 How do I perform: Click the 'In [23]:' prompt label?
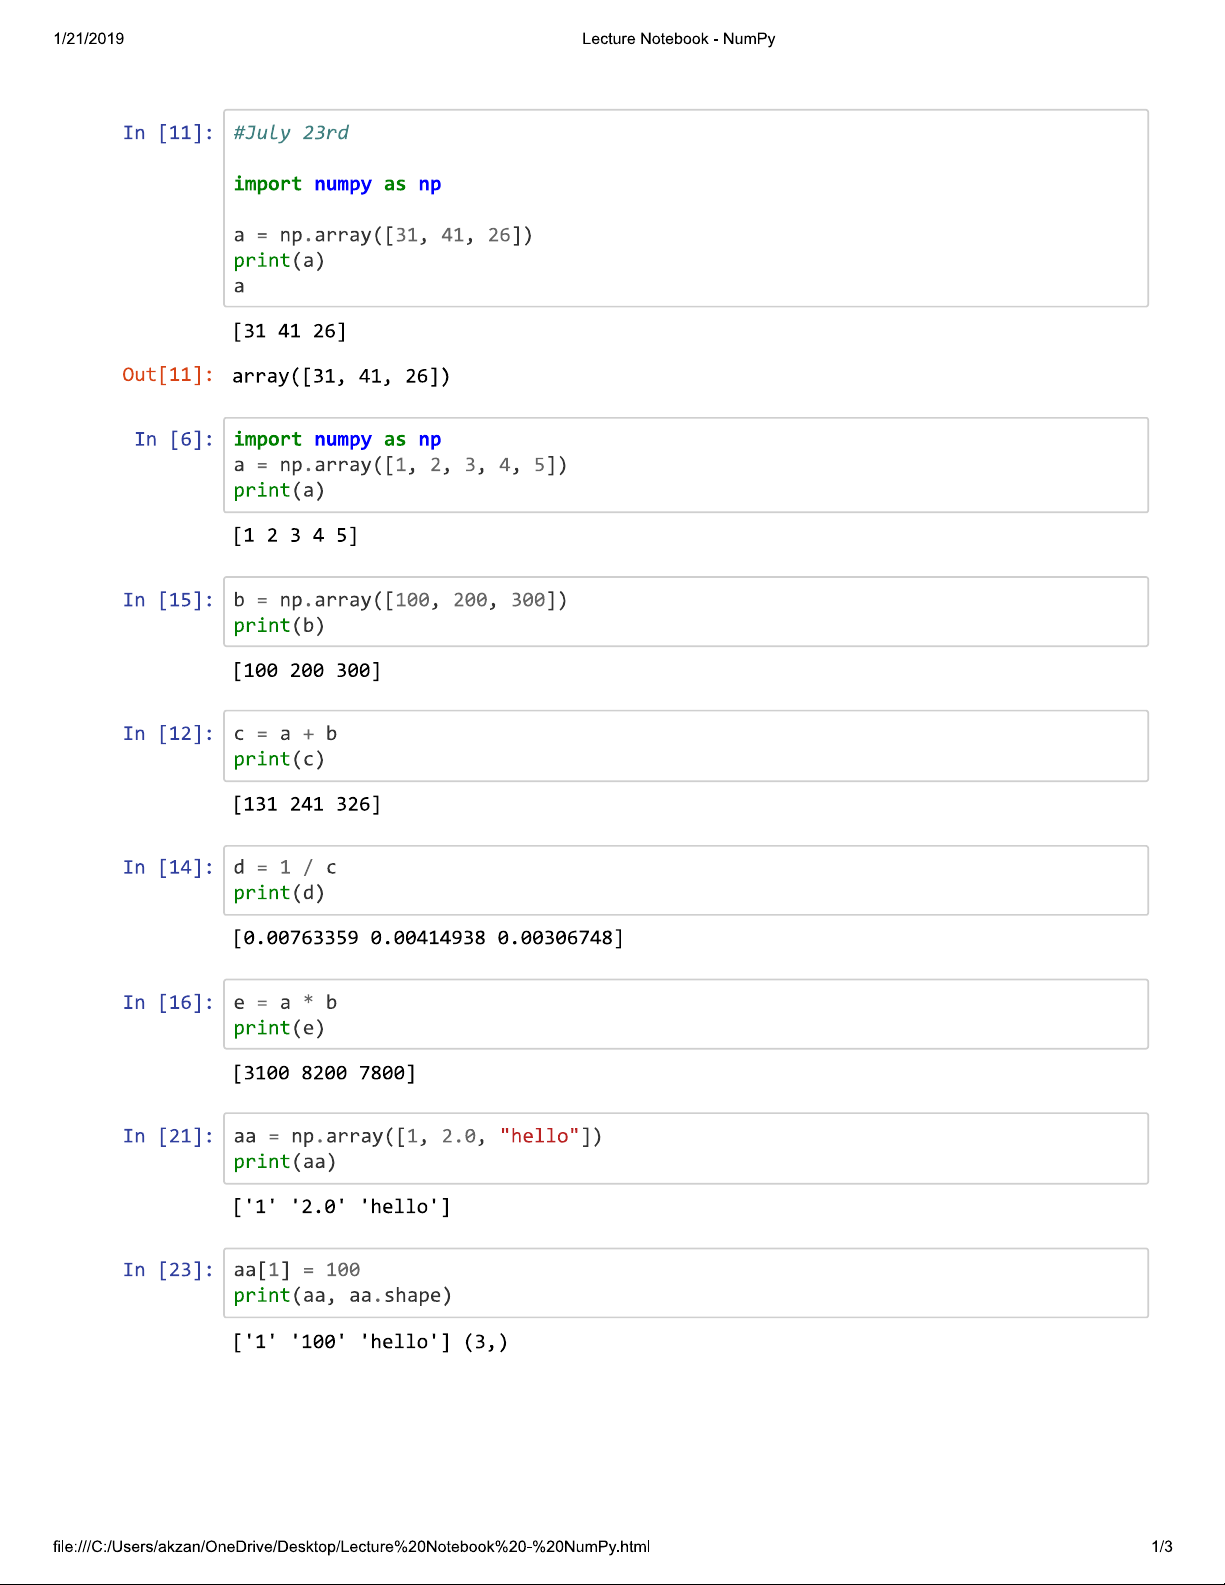coord(168,1270)
